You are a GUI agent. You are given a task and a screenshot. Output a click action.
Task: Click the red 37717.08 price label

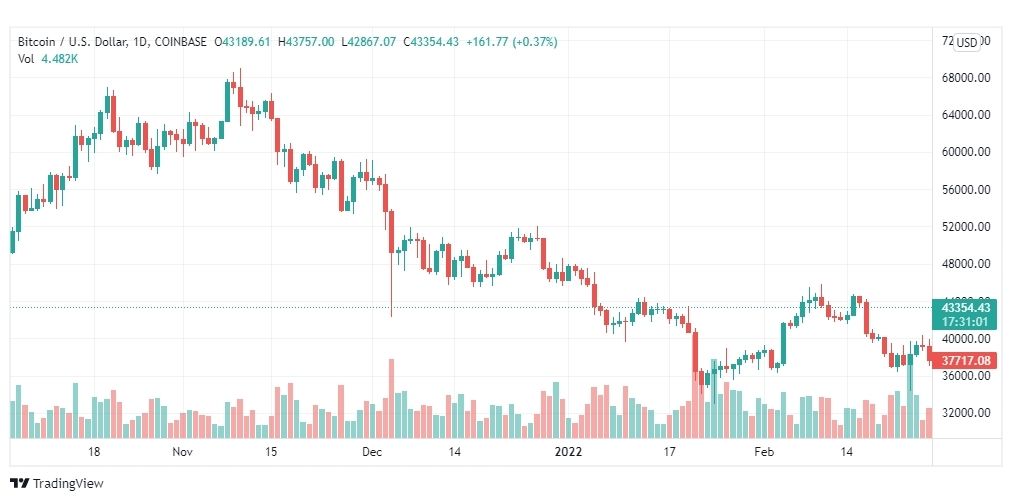966,360
